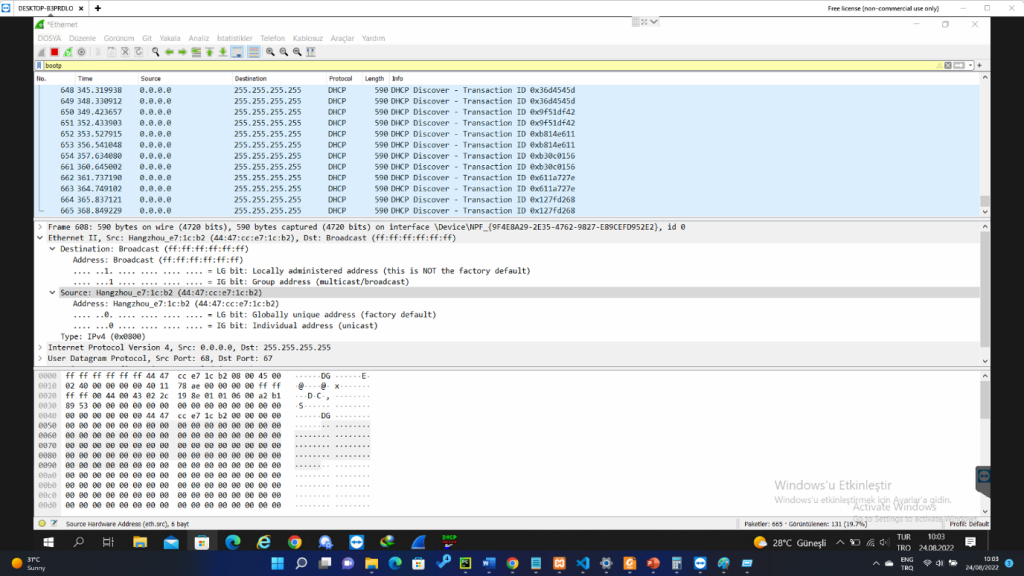Stop the running packet capture
The image size is (1024, 576).
click(54, 51)
